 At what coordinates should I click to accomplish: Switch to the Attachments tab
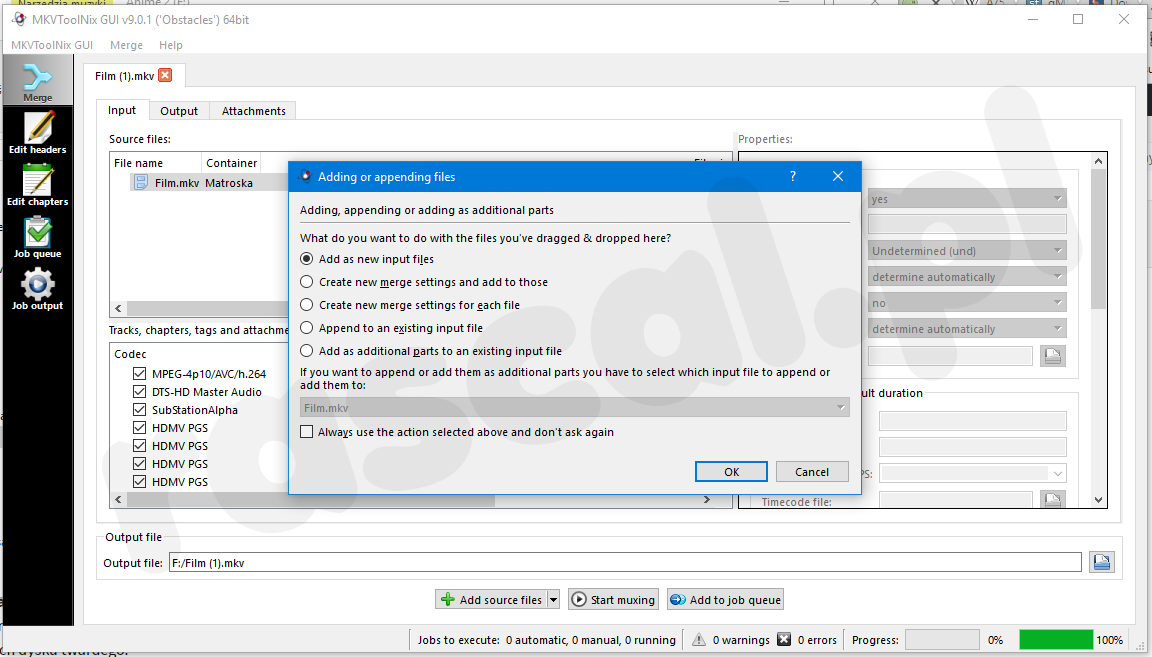253,111
